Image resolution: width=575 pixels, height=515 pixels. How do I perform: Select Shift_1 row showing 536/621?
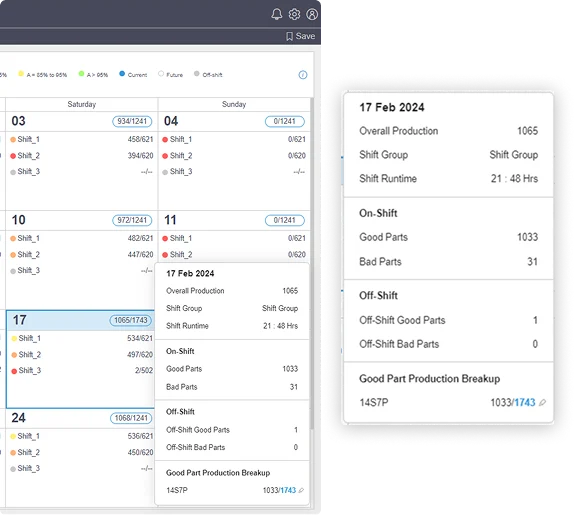[x=81, y=436]
